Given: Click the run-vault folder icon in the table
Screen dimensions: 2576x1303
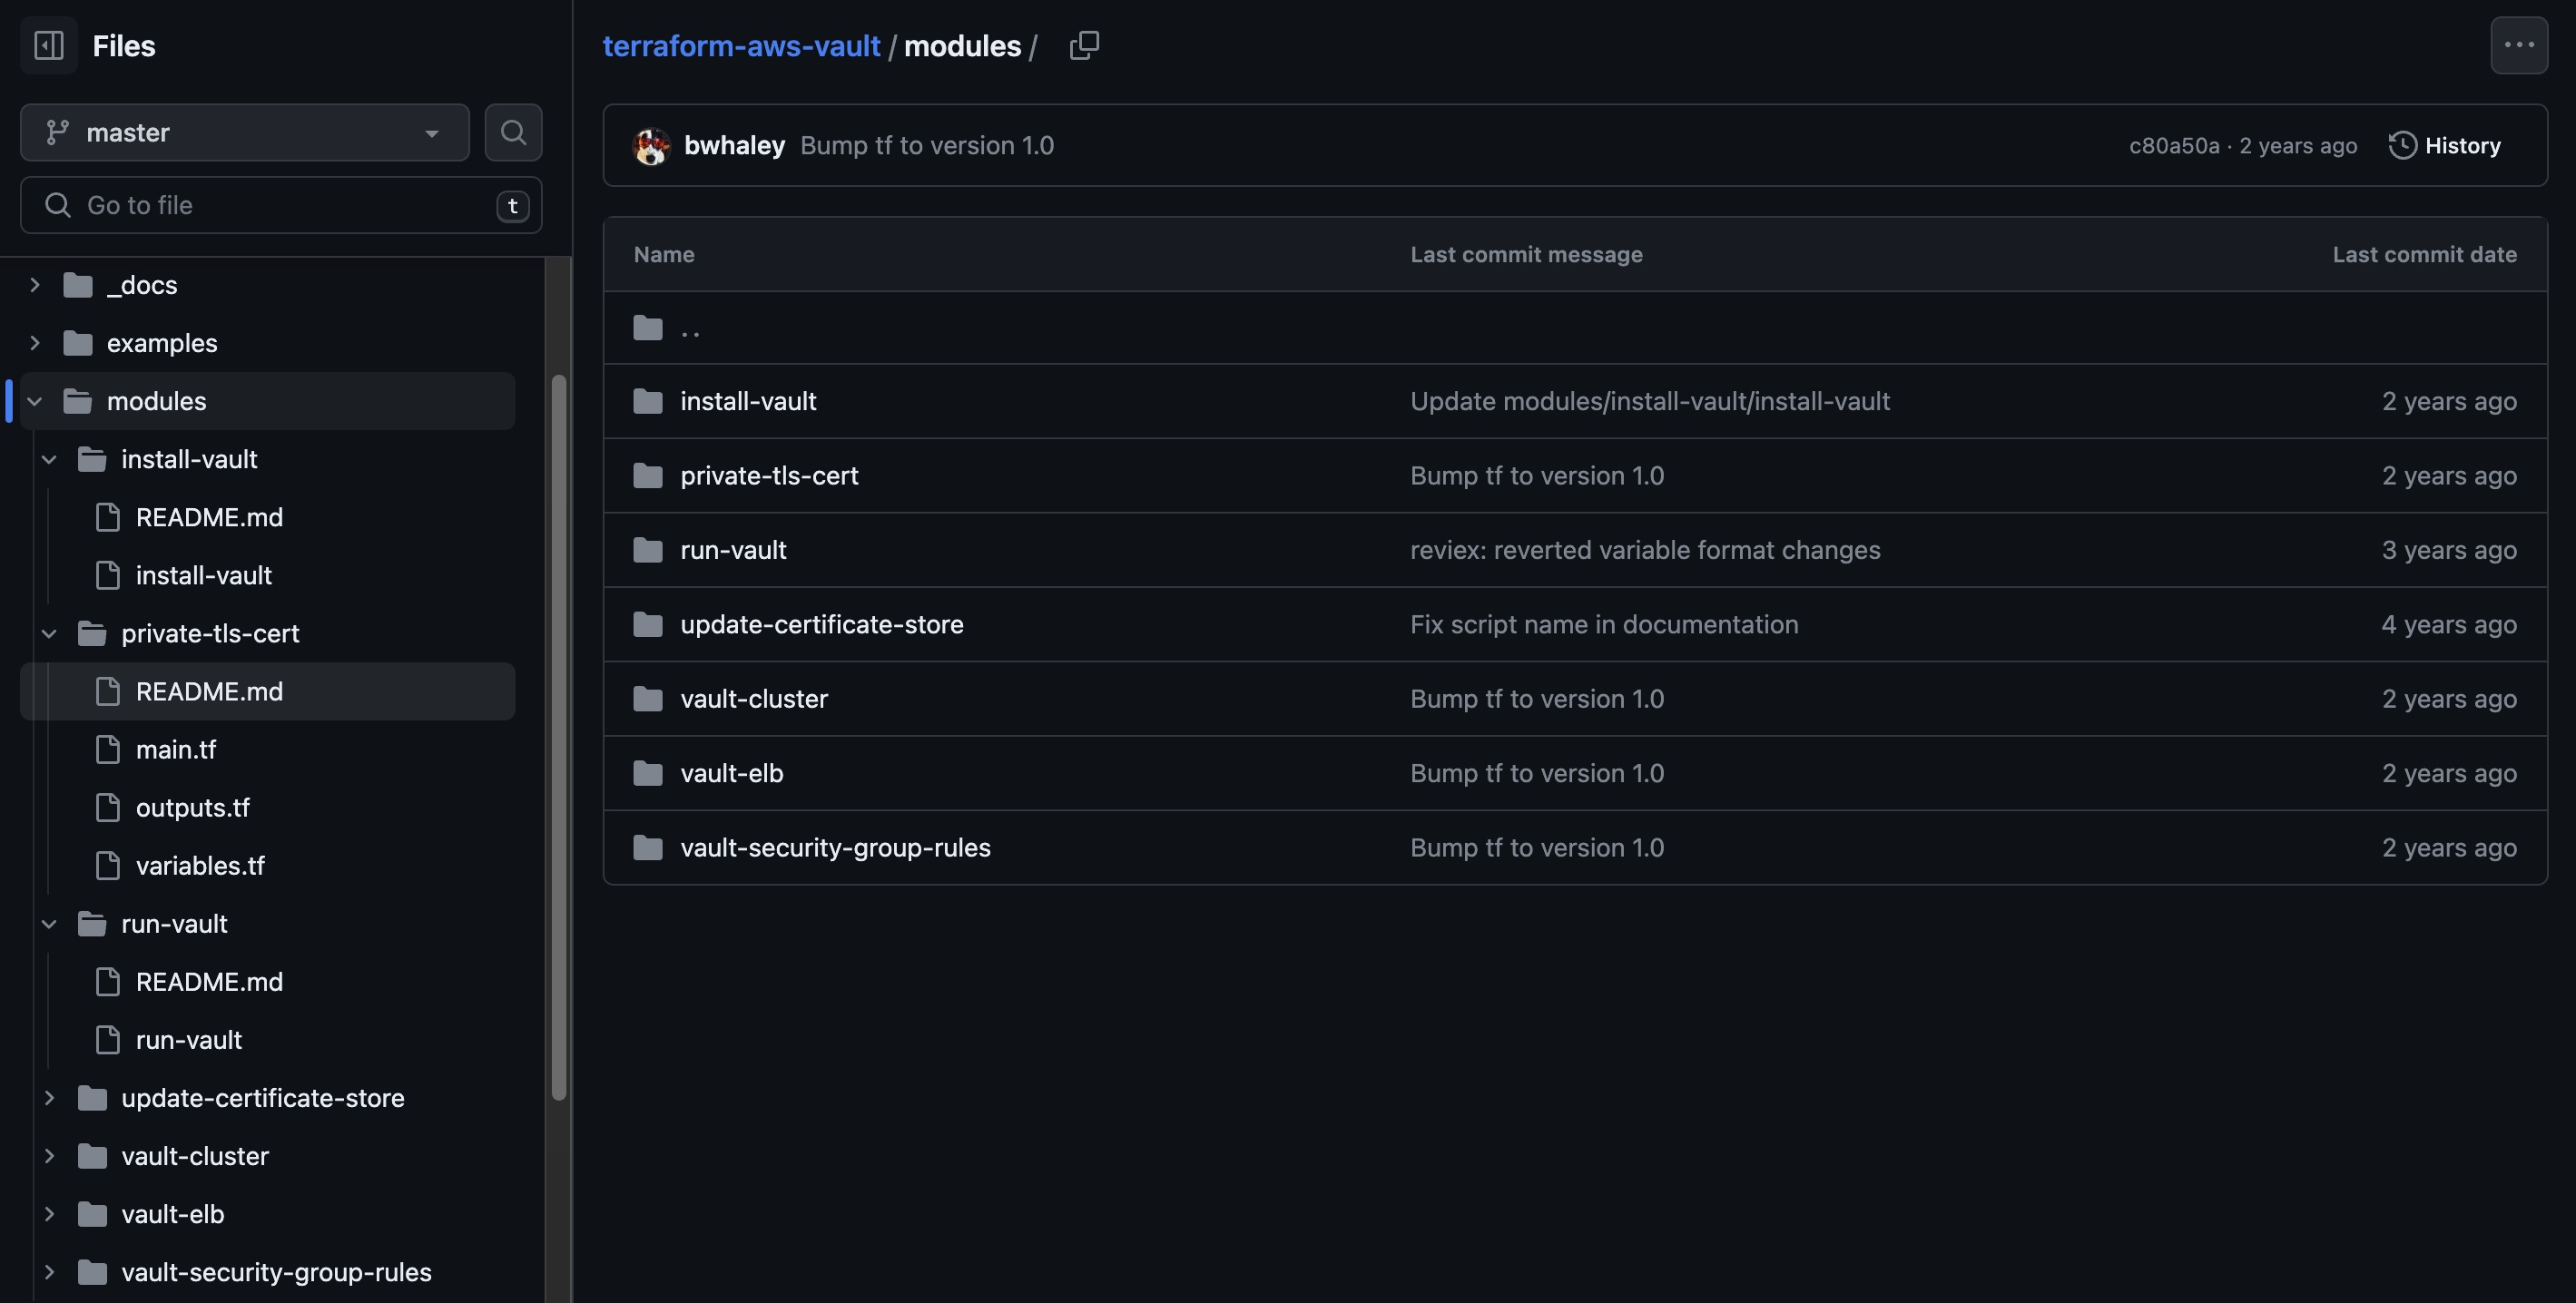Looking at the screenshot, I should [x=648, y=550].
